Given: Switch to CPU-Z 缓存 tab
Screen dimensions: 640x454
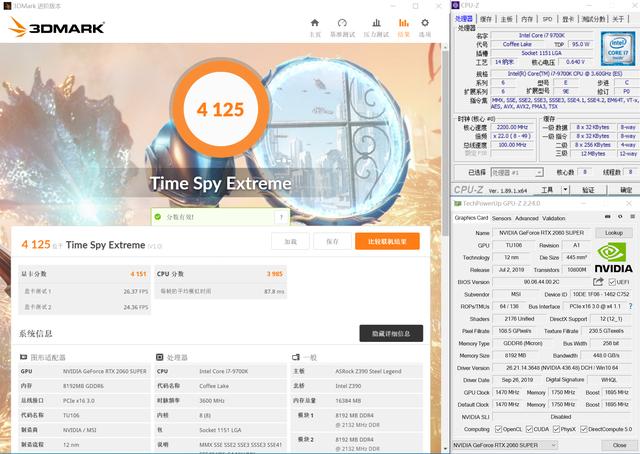Looking at the screenshot, I should pyautogui.click(x=486, y=19).
